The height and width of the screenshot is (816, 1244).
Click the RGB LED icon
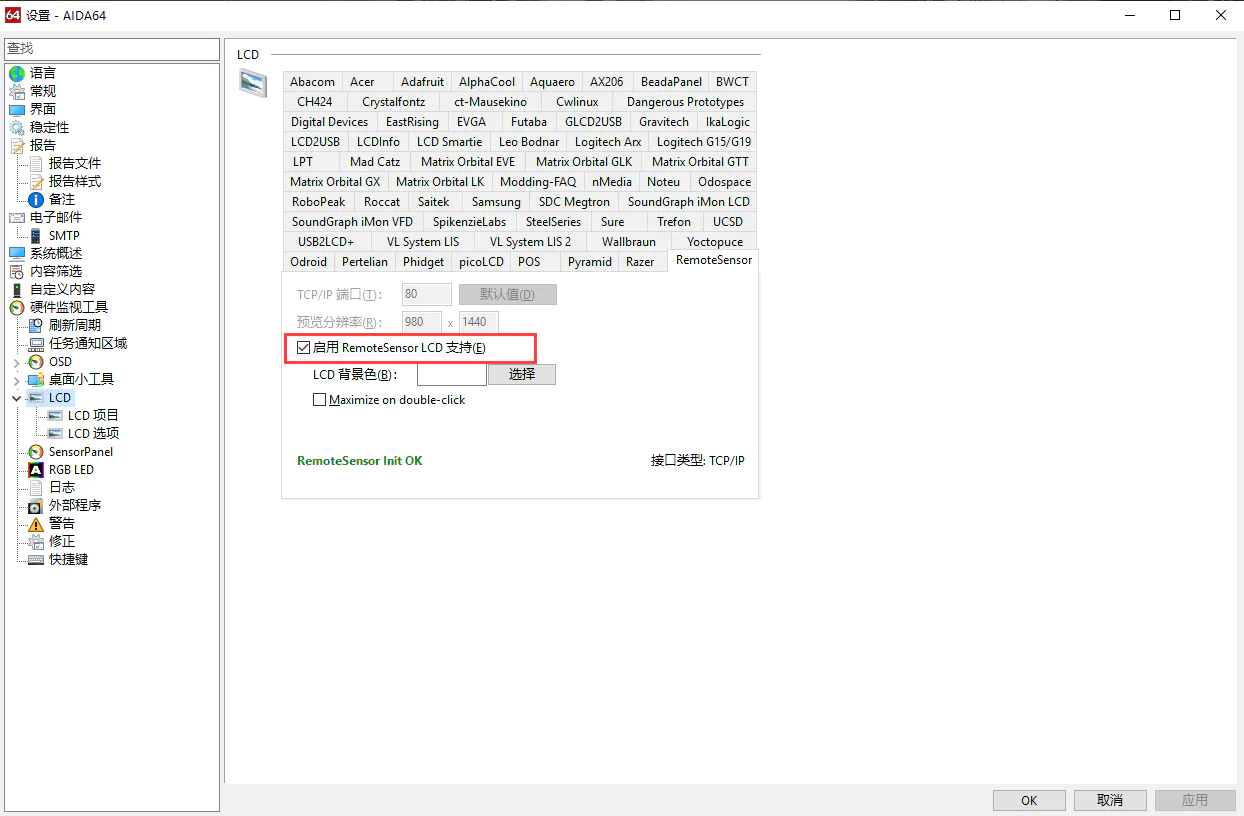pyautogui.click(x=36, y=469)
